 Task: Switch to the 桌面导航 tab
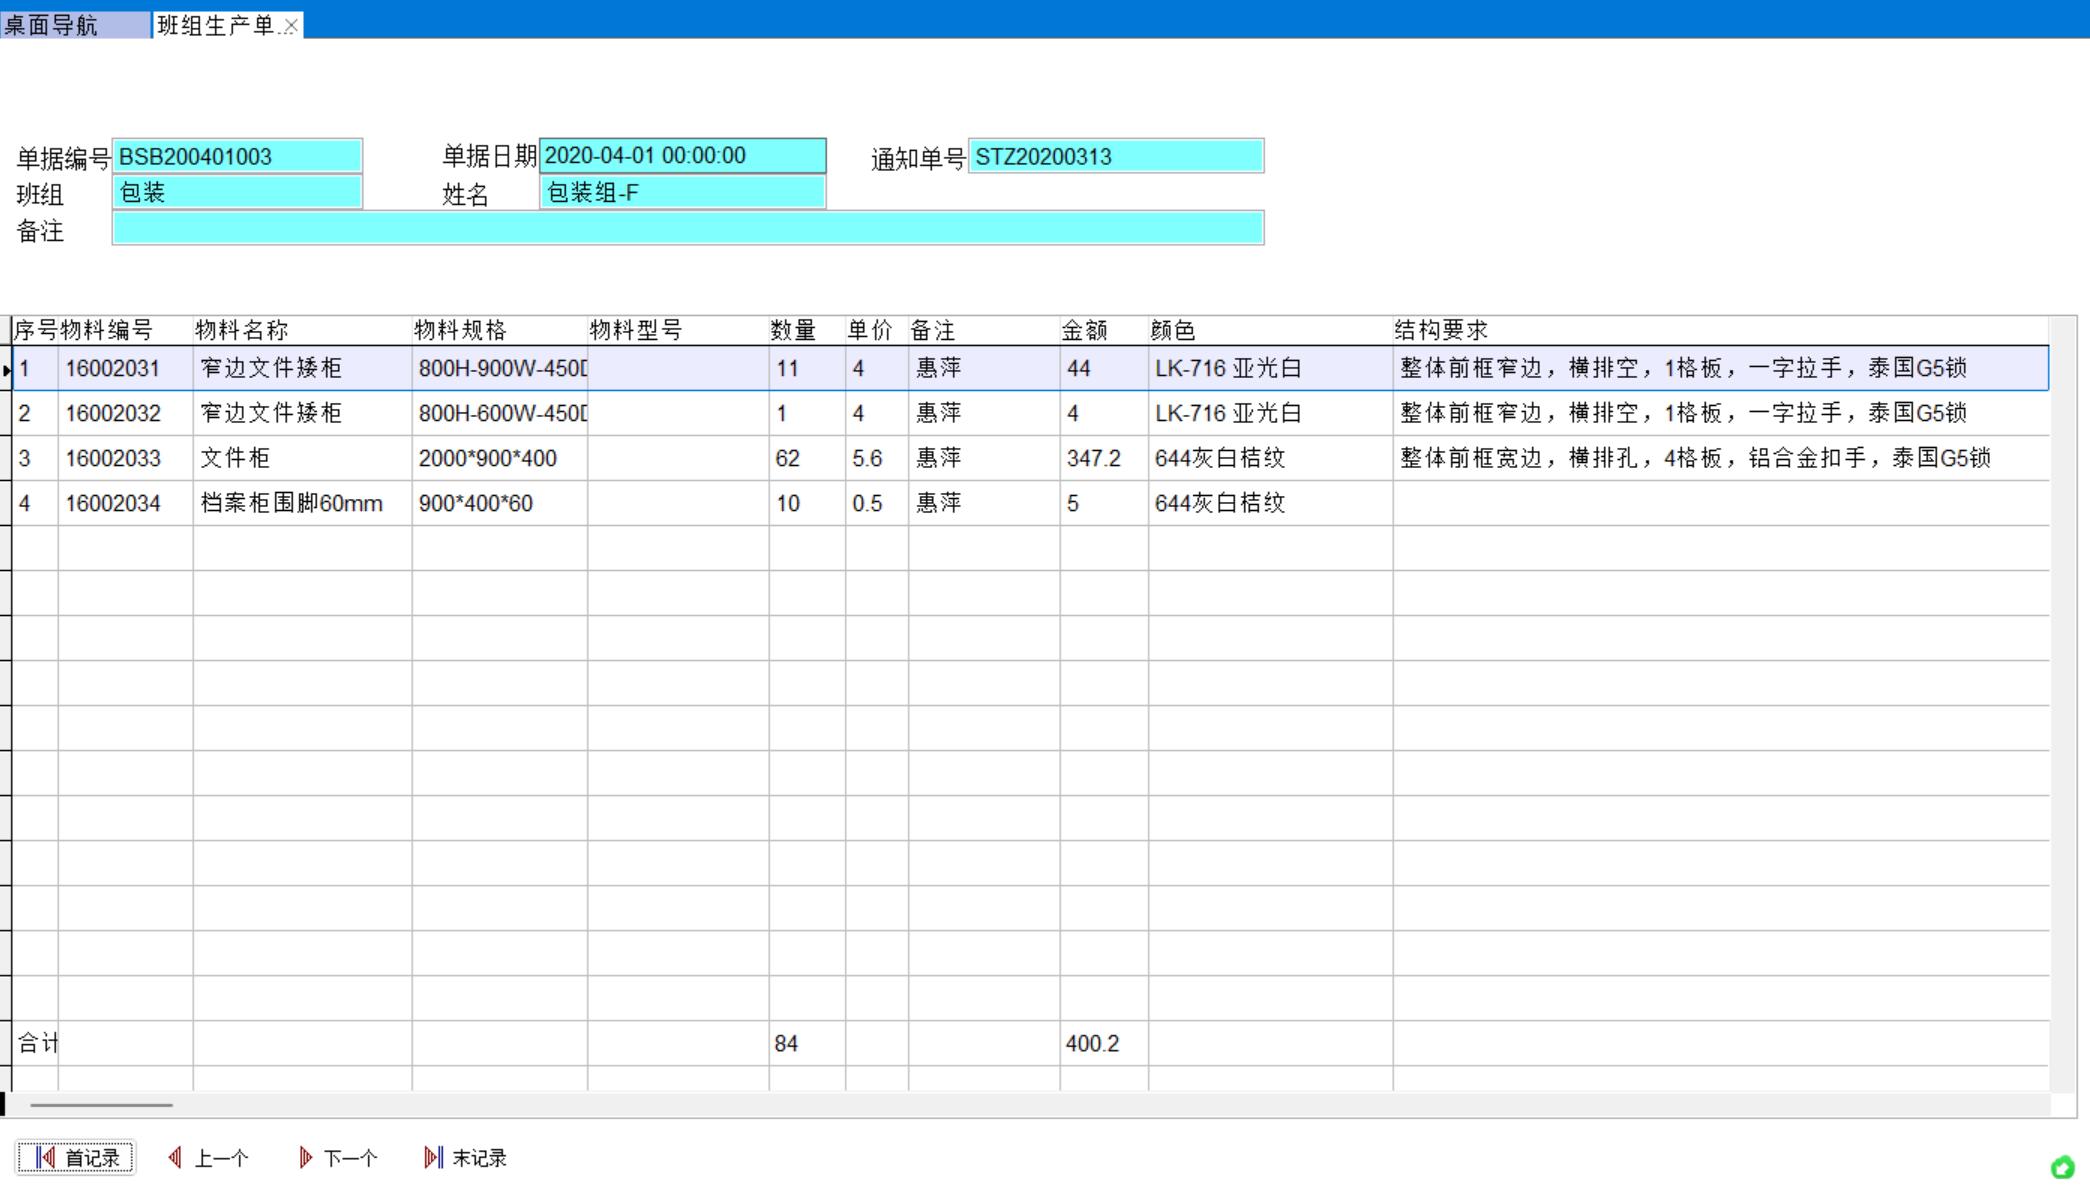(52, 25)
